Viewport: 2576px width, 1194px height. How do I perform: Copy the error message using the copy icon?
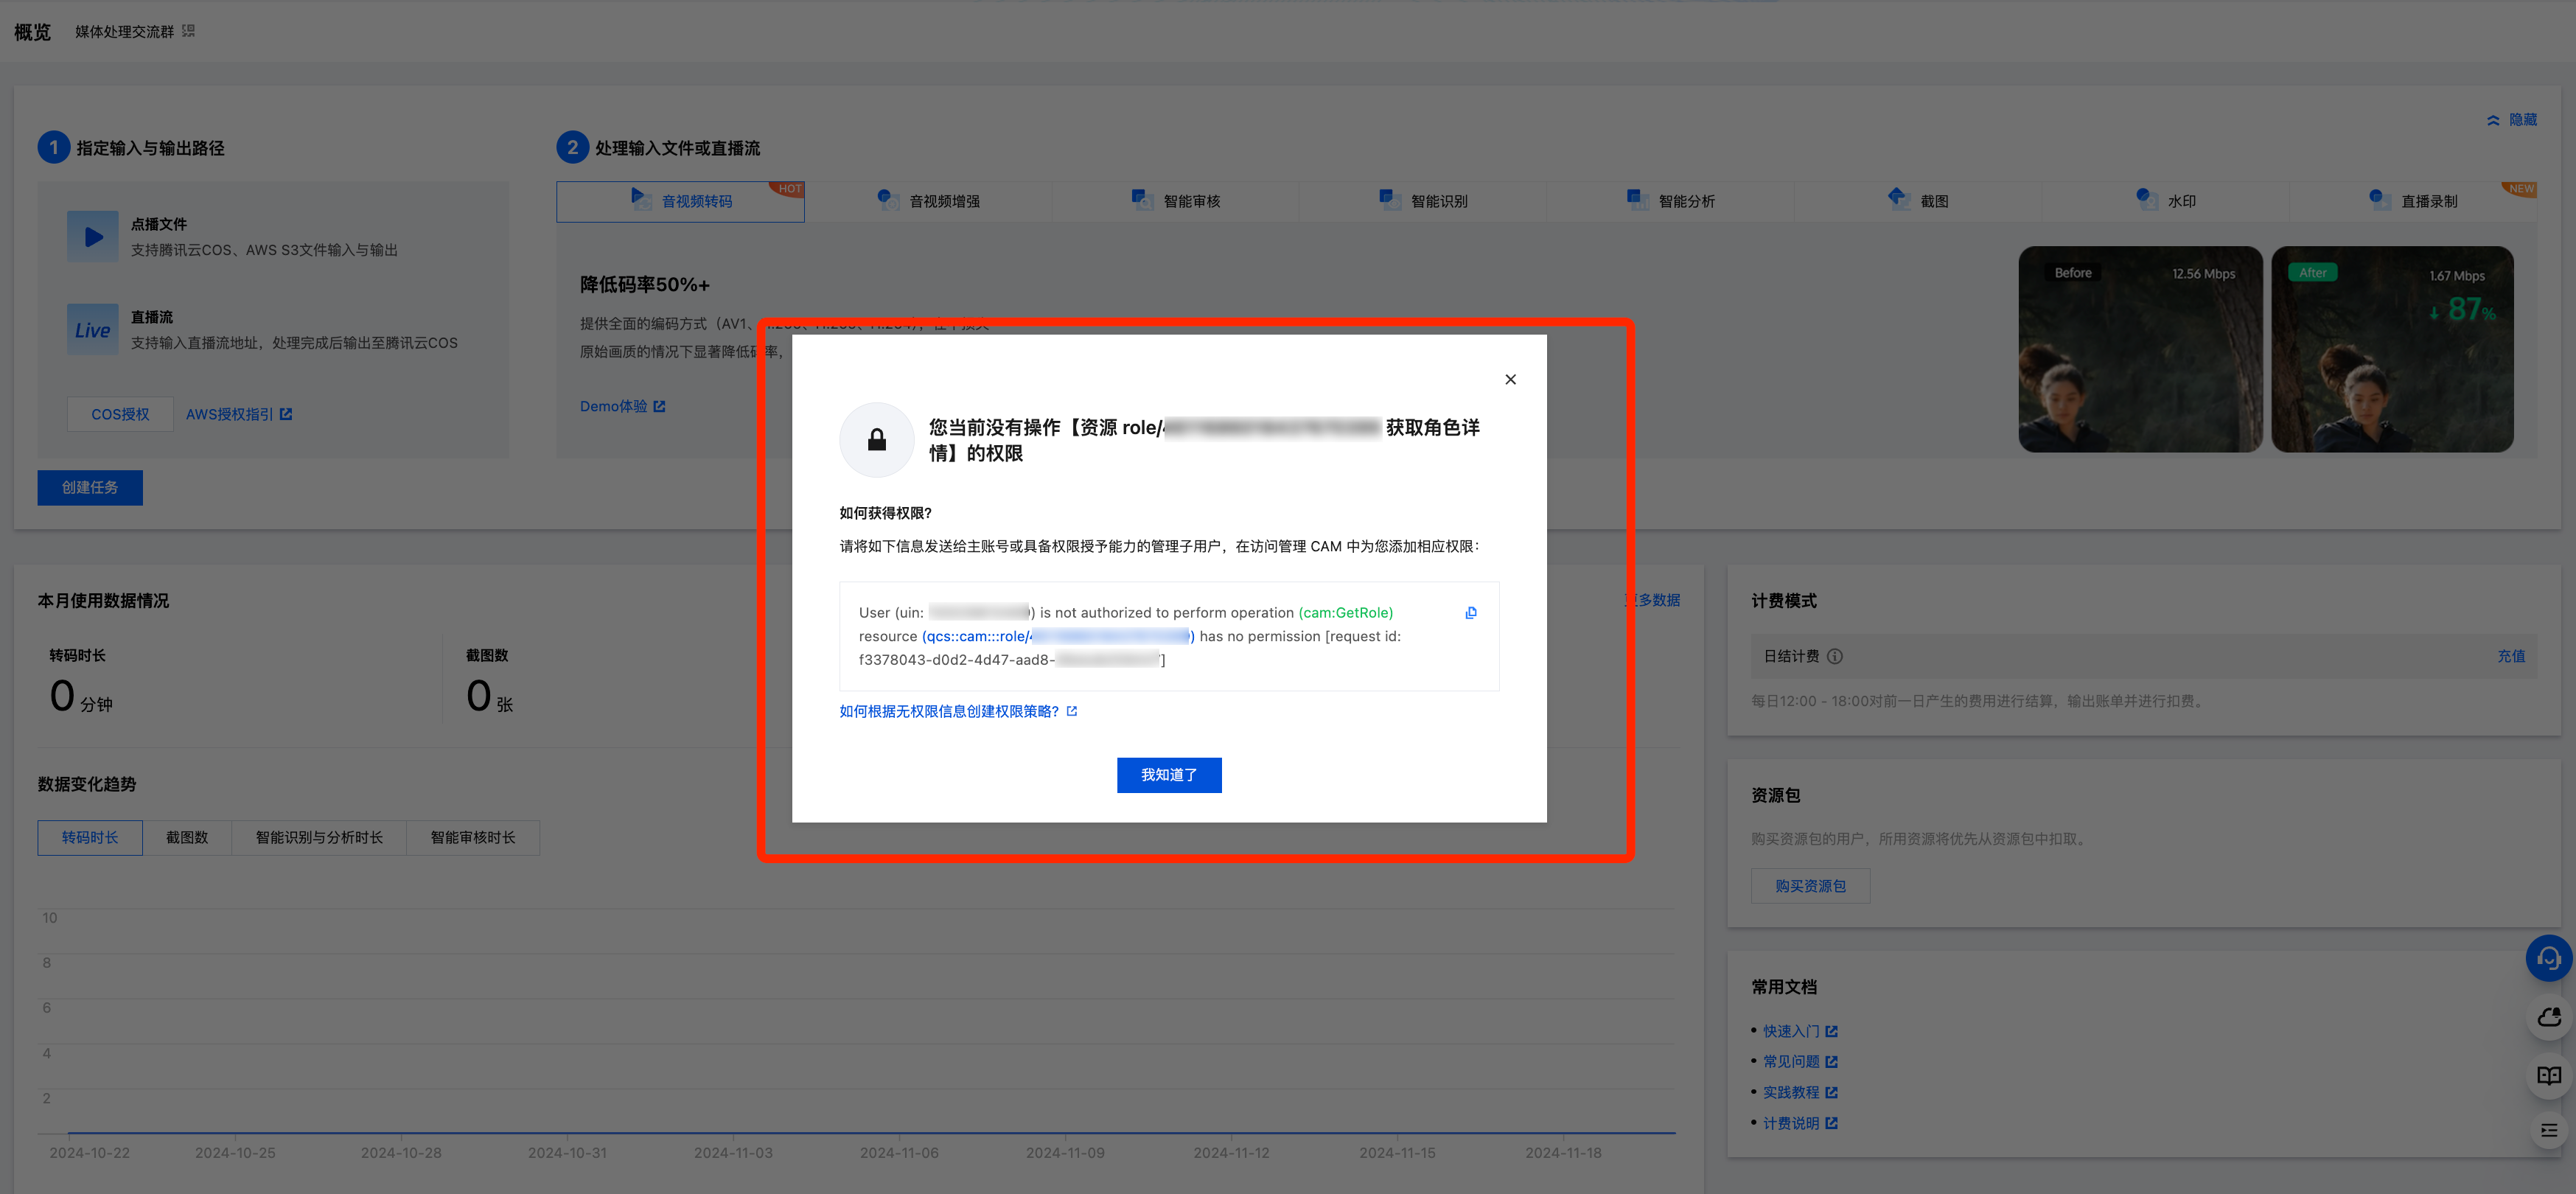point(1470,612)
